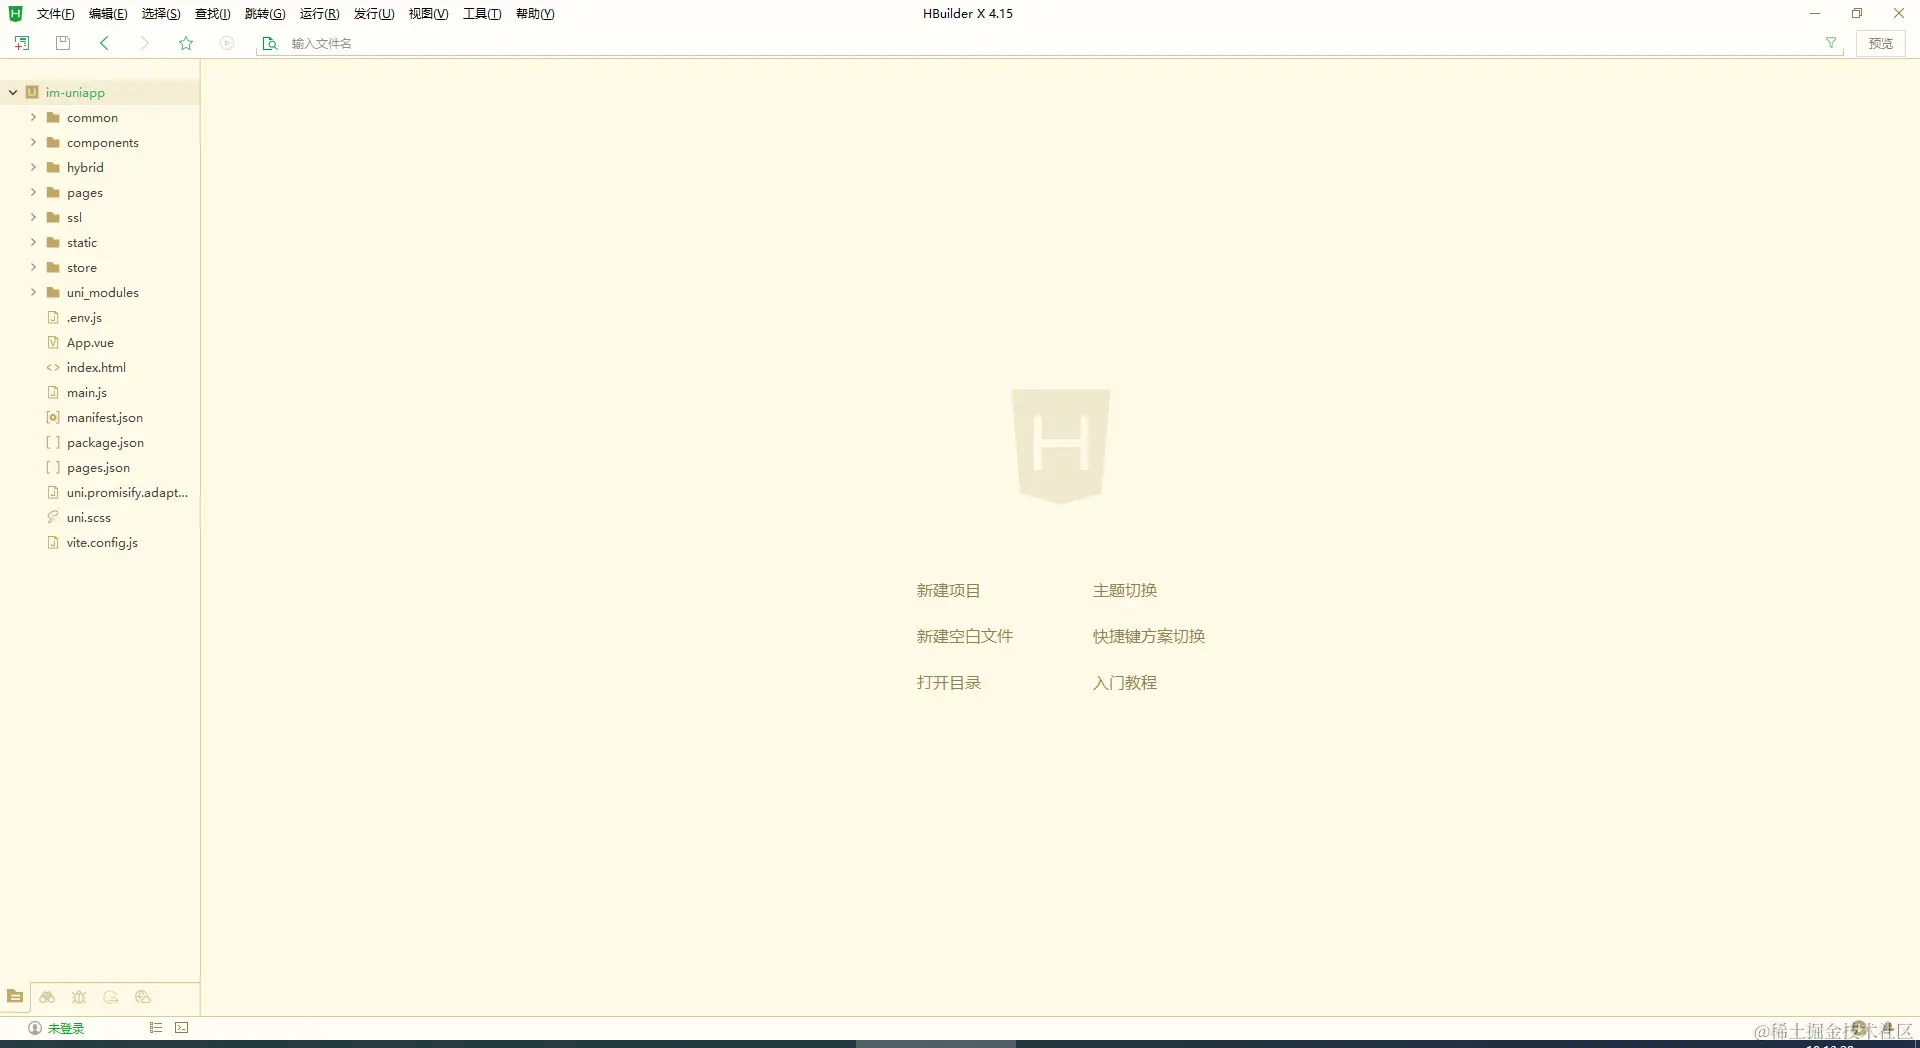Open the 编辑(E) menu
This screenshot has width=1920, height=1048.
[108, 14]
